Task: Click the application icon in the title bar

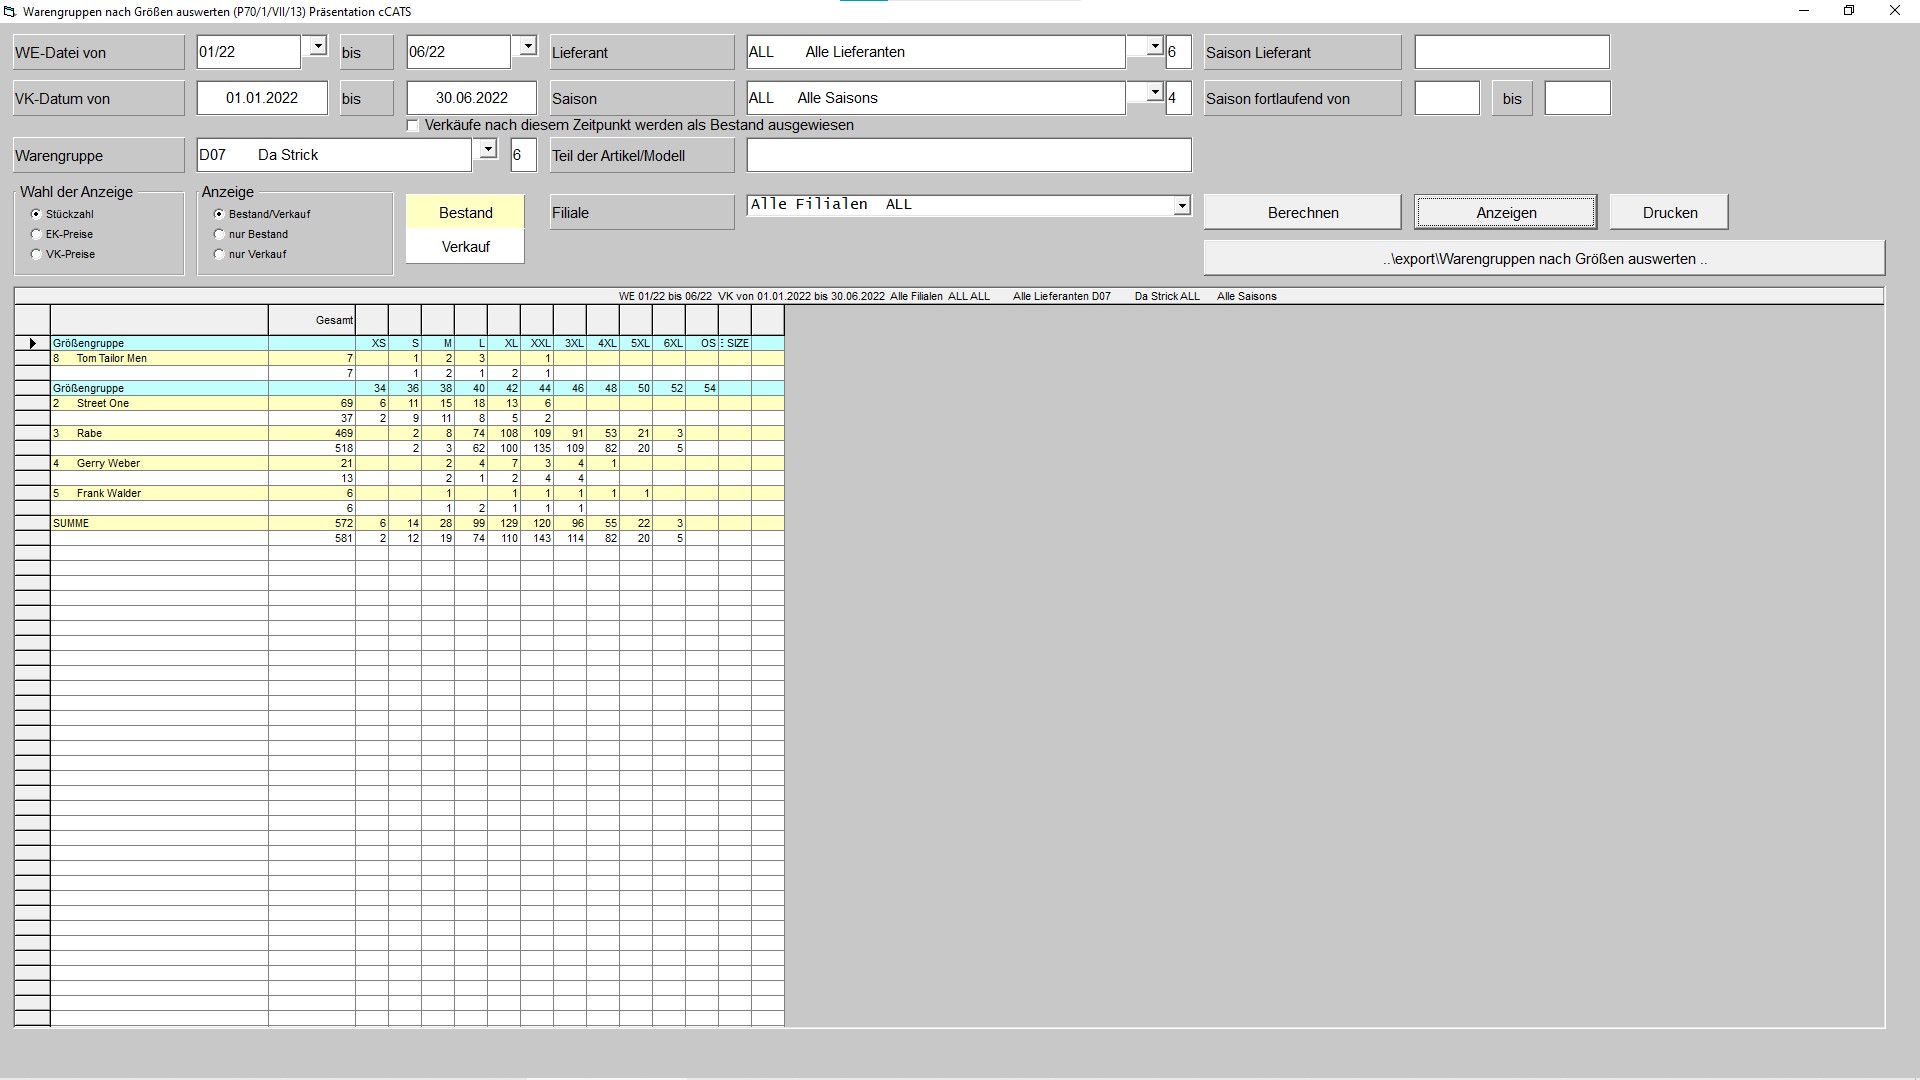Action: 10,11
